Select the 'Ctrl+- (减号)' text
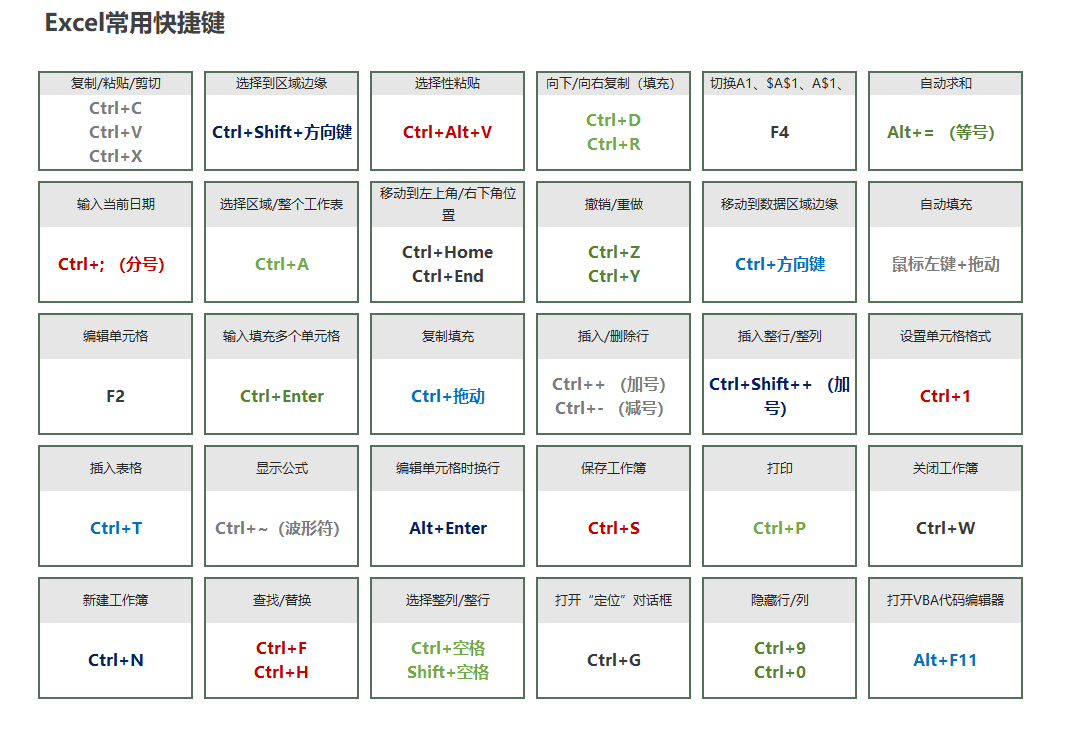The height and width of the screenshot is (730, 1081). [x=609, y=408]
